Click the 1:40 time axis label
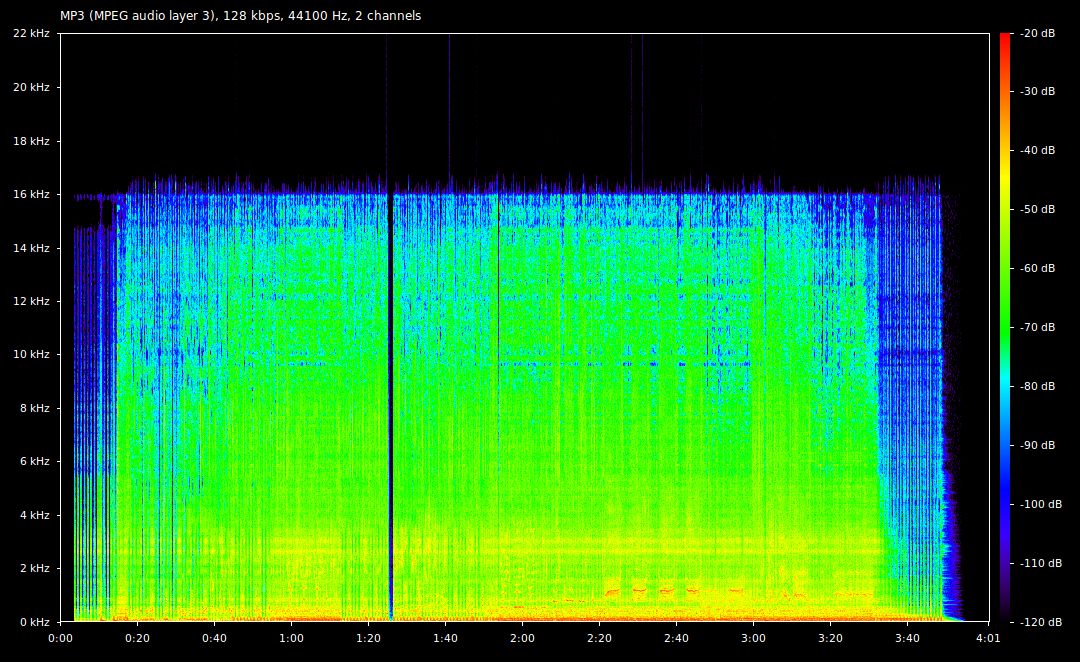 click(x=446, y=638)
